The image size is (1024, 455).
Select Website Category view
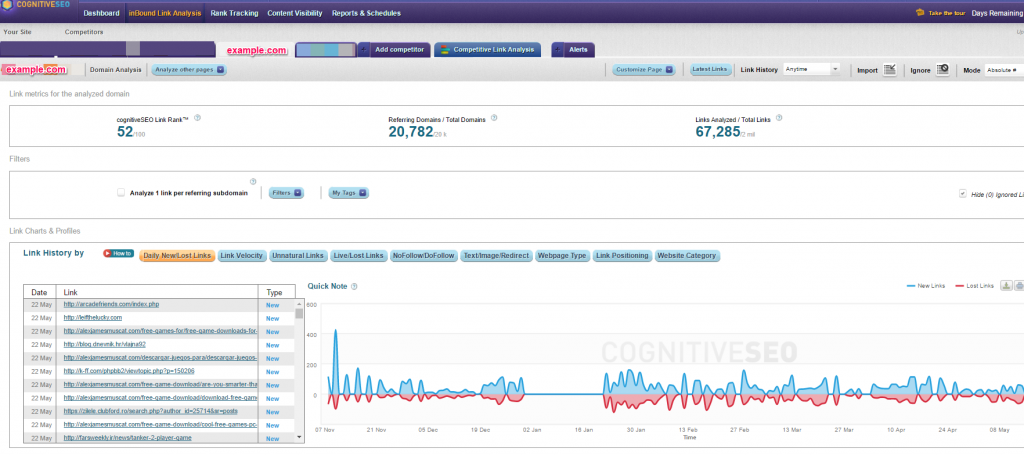687,256
